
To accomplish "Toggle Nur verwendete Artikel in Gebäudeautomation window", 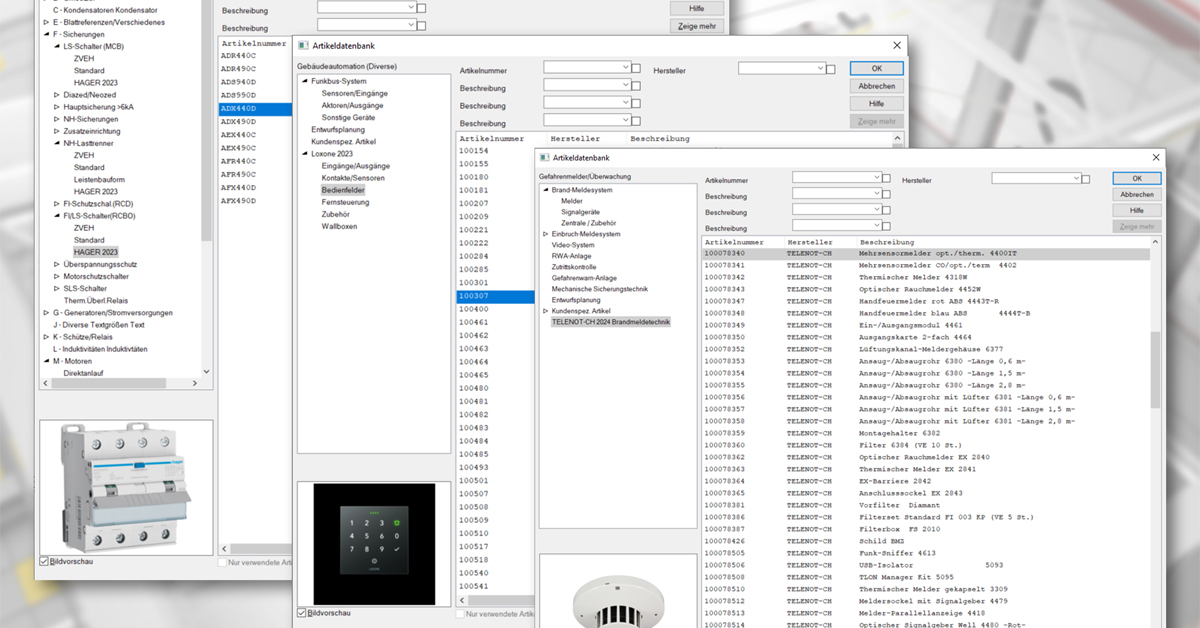I will point(460,612).
